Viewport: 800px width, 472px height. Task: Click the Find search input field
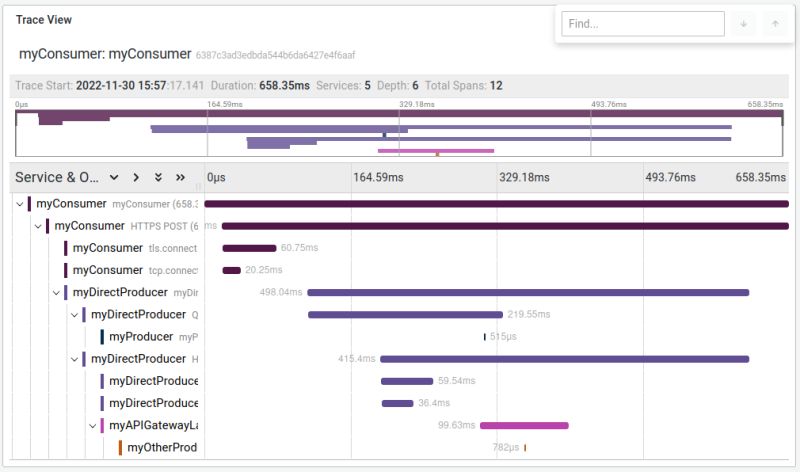[642, 24]
